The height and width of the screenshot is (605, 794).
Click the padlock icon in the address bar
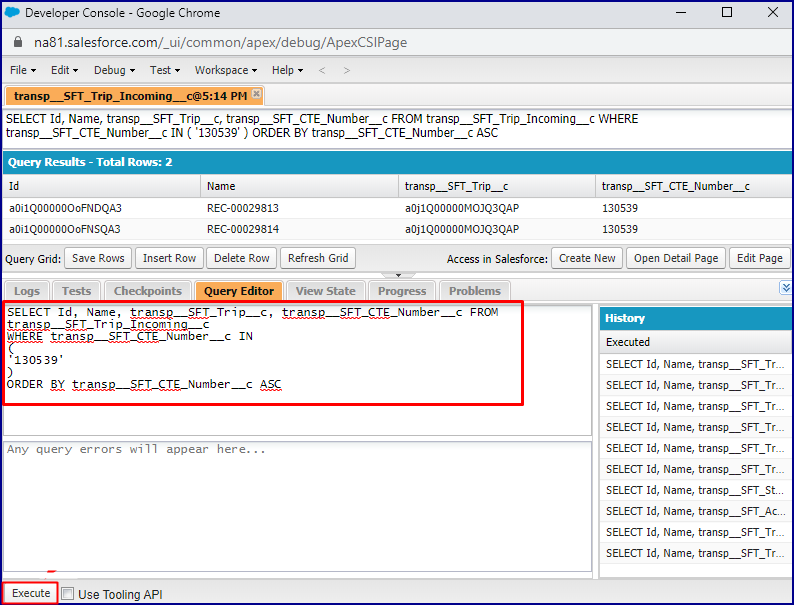pyautogui.click(x=18, y=42)
